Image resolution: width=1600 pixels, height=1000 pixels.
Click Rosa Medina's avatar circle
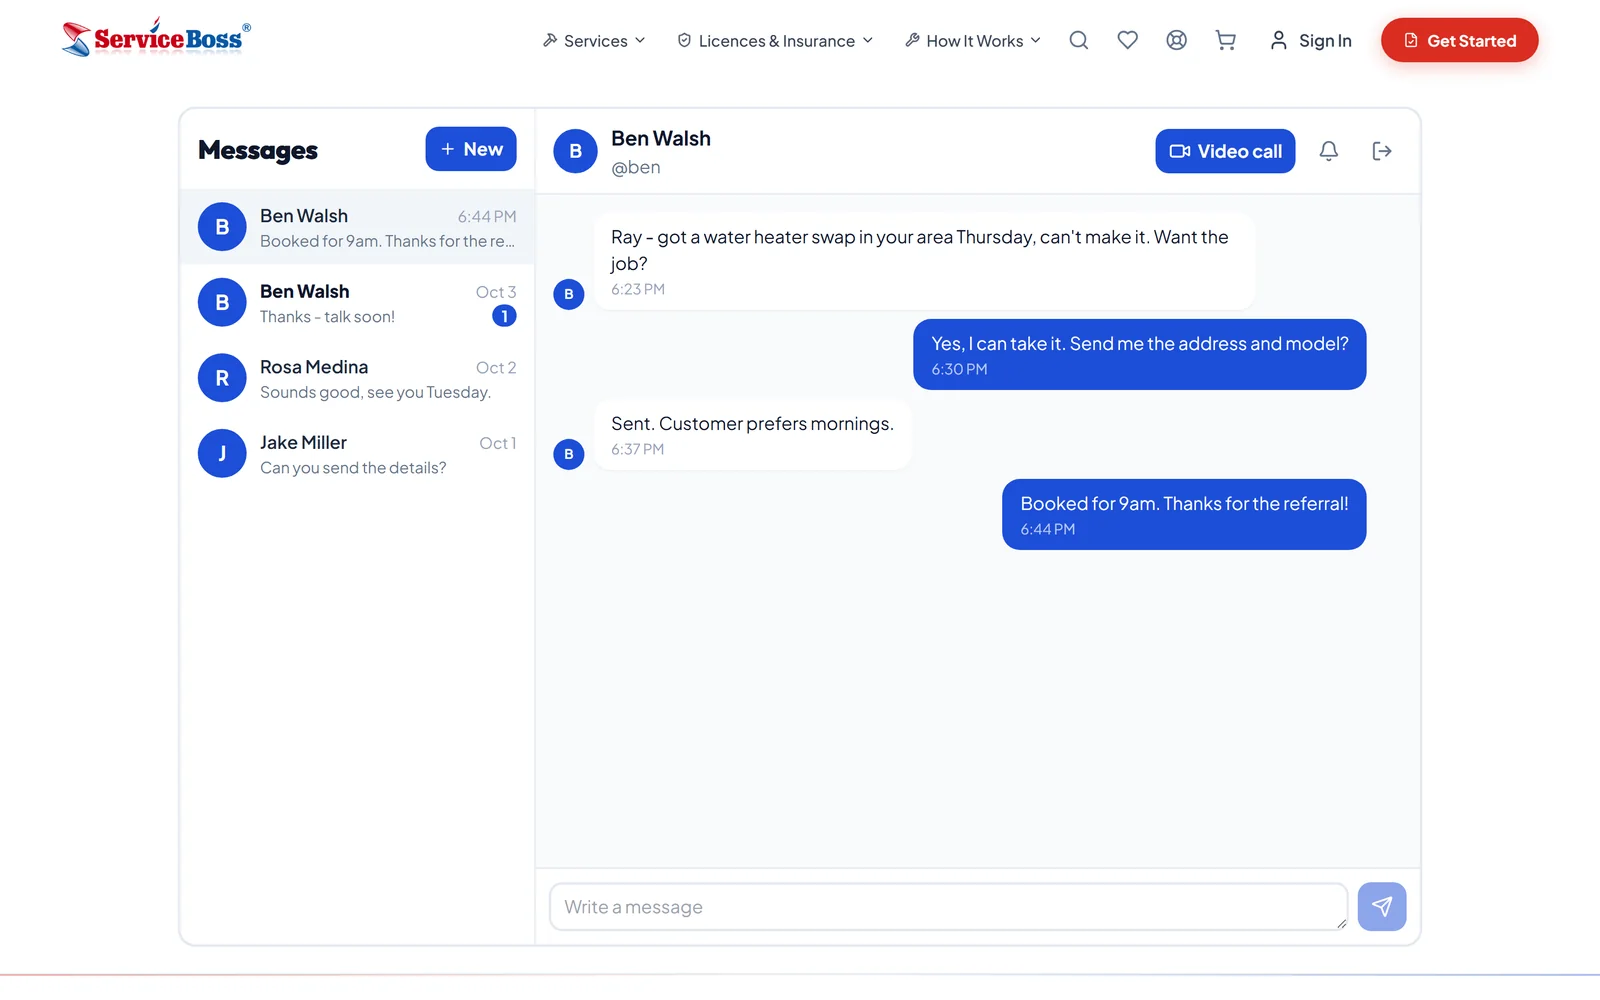click(x=222, y=378)
